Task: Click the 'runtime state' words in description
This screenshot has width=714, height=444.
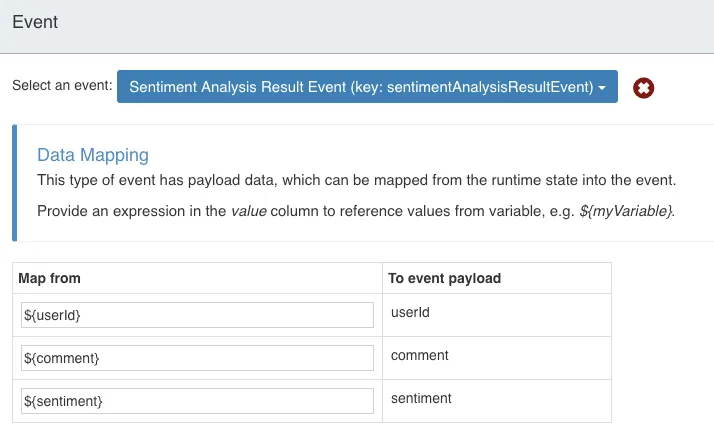Action: 534,180
